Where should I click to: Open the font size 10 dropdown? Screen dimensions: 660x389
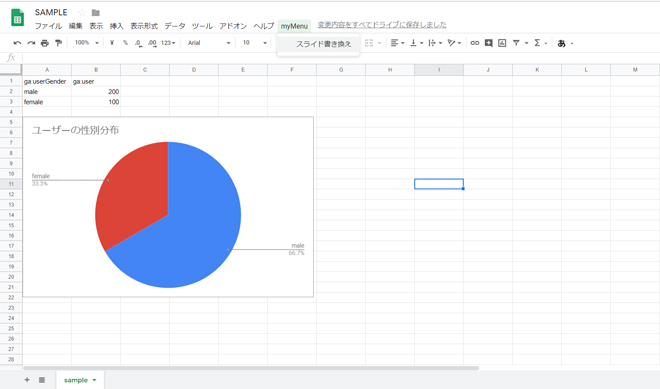(255, 43)
